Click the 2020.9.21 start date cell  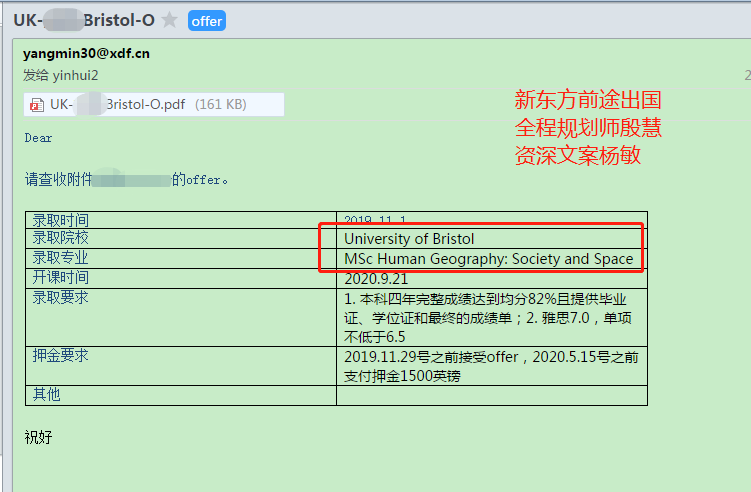click(x=492, y=278)
